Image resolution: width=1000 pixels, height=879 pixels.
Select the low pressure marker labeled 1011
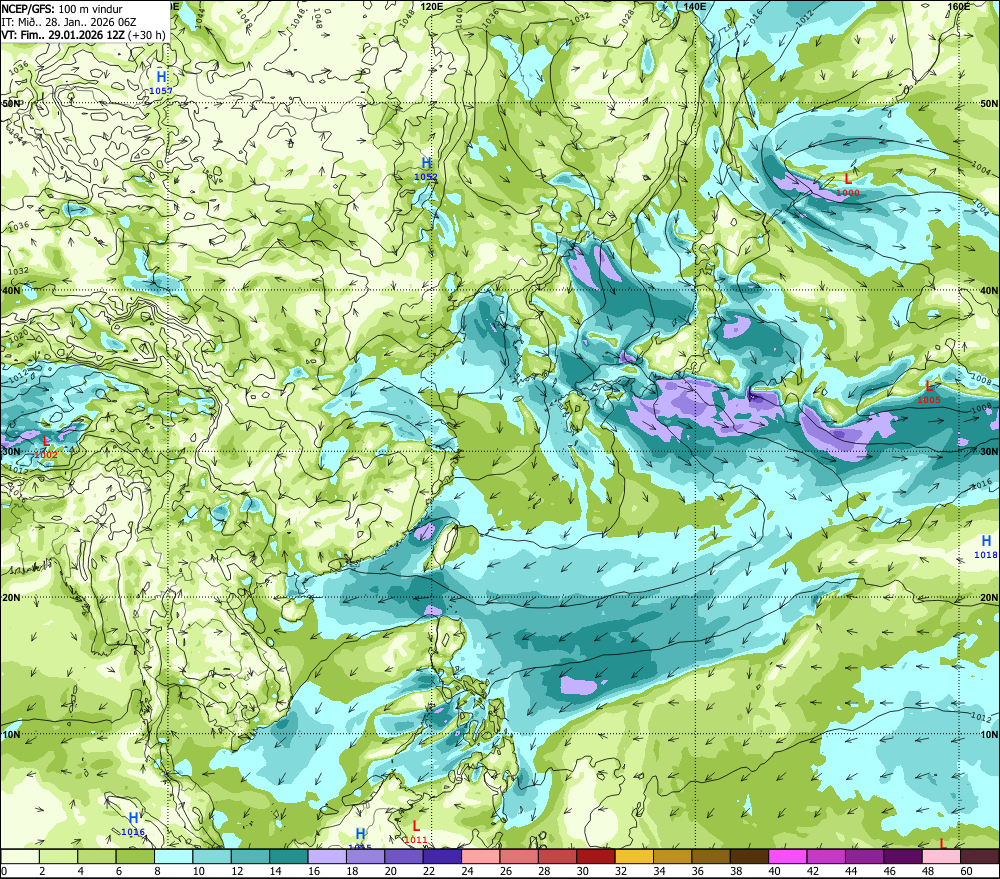(x=416, y=832)
